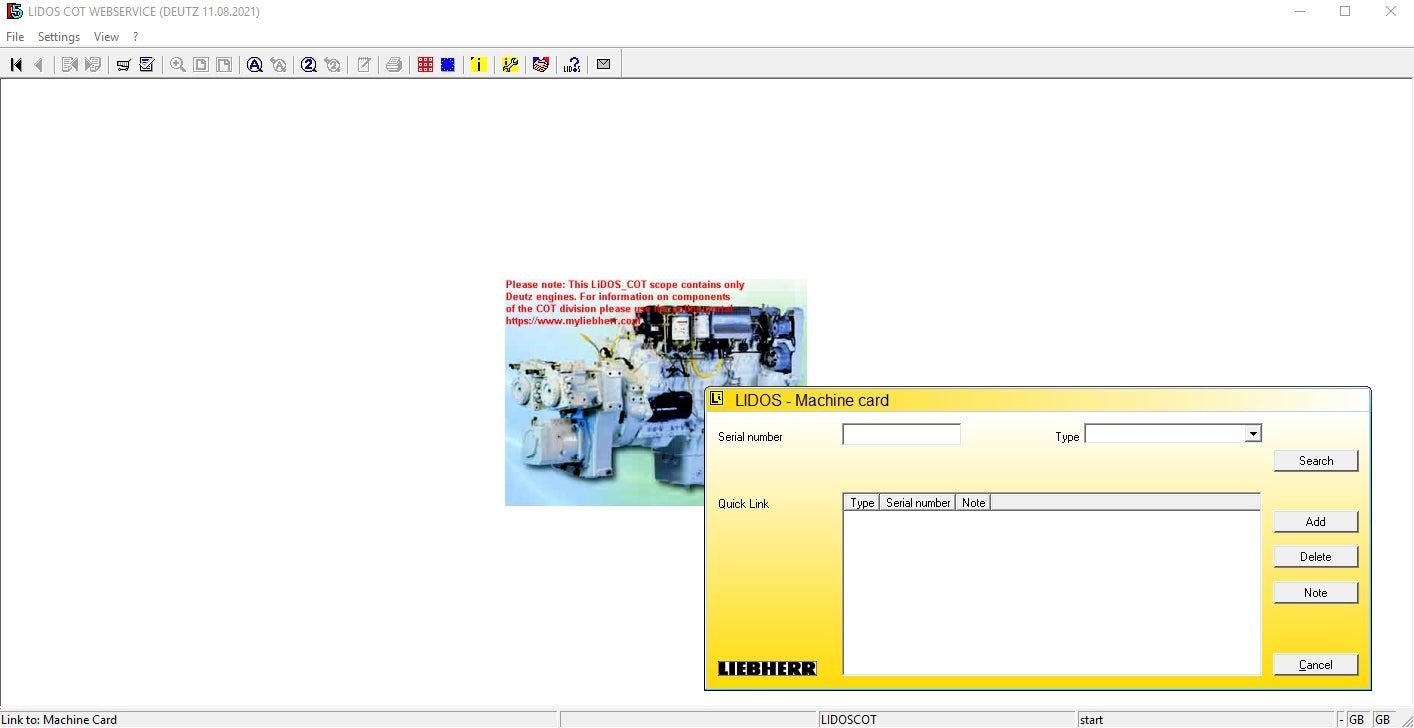Click the LIDOS Machine card title icon
1414x728 pixels.
coord(716,399)
